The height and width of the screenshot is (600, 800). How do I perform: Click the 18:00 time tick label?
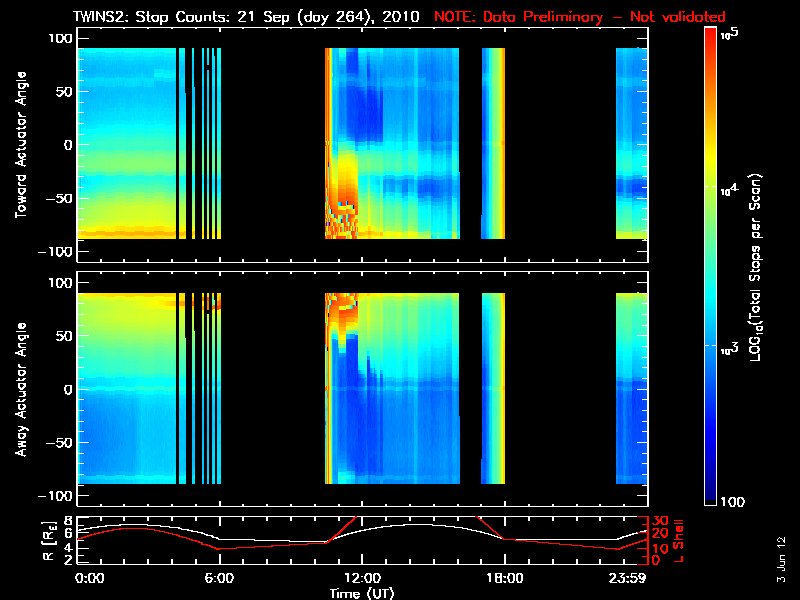point(504,578)
